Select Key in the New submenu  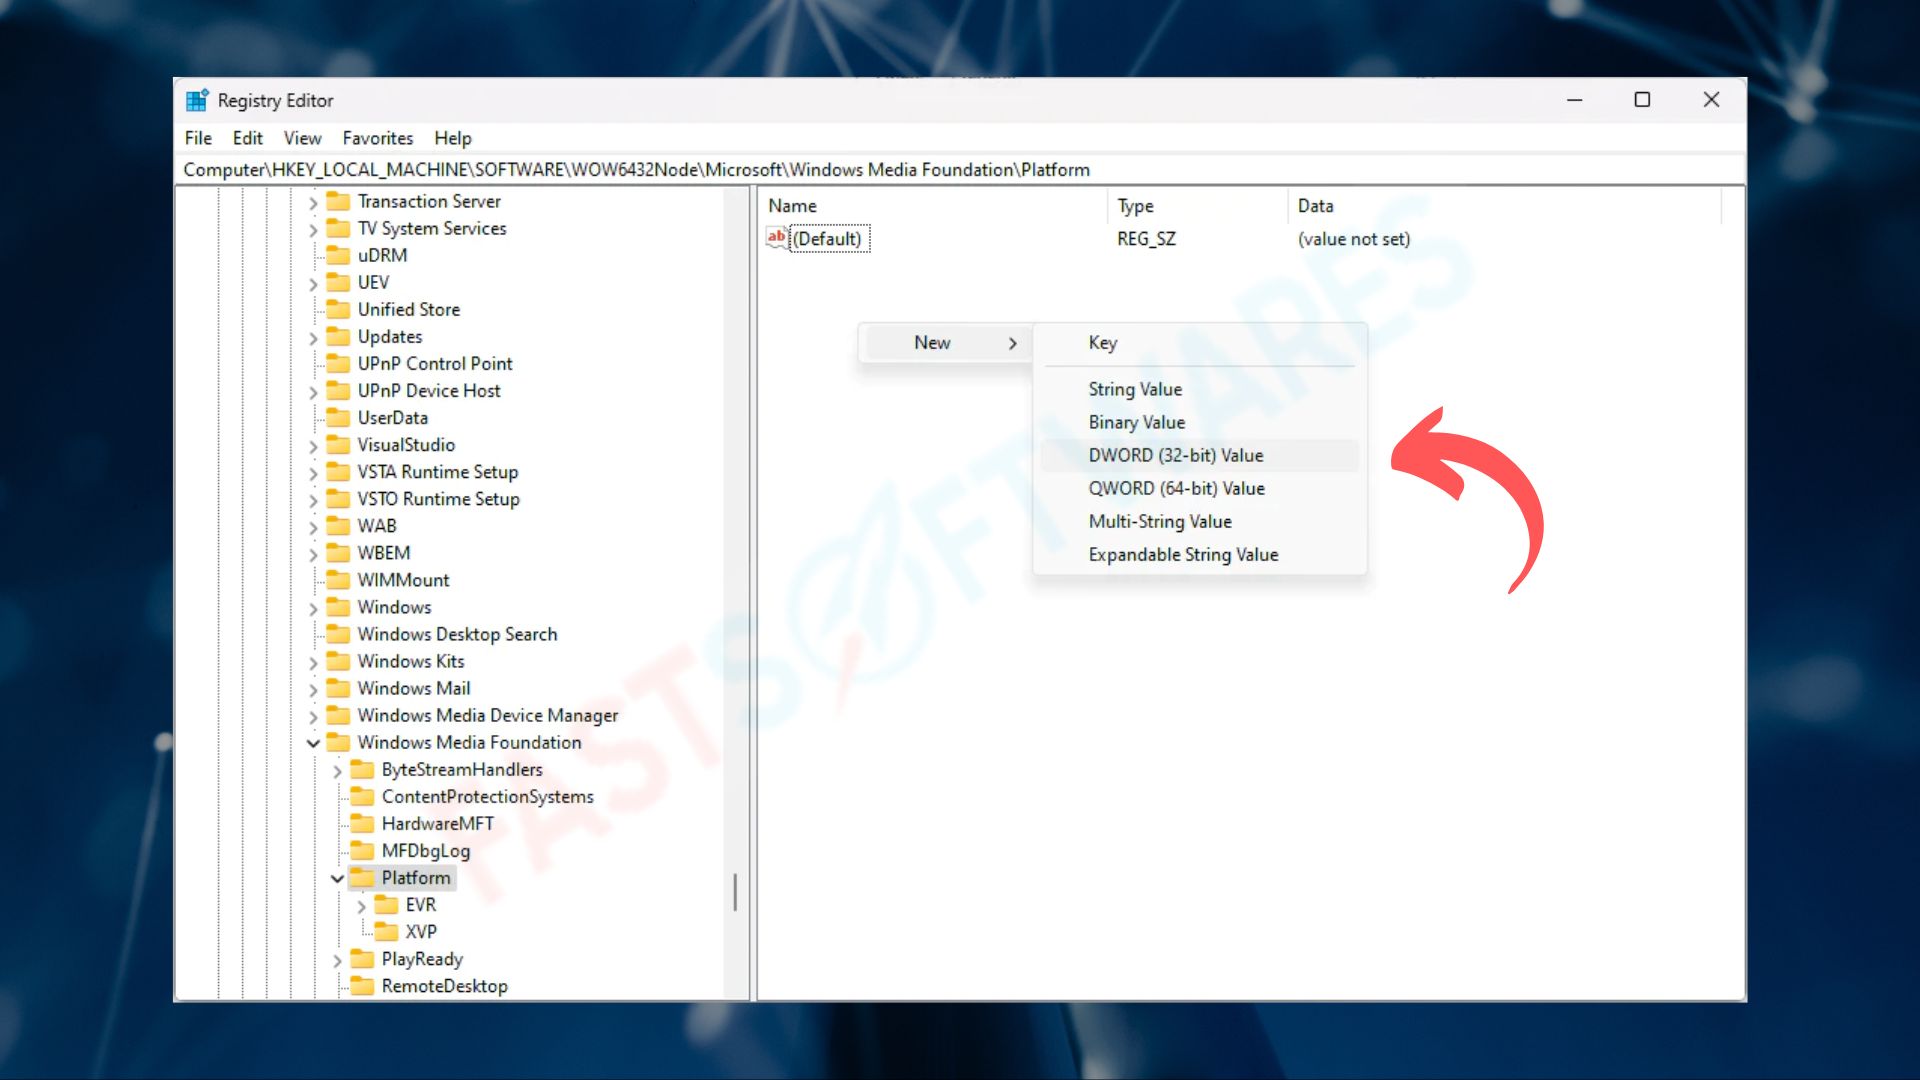pos(1199,342)
